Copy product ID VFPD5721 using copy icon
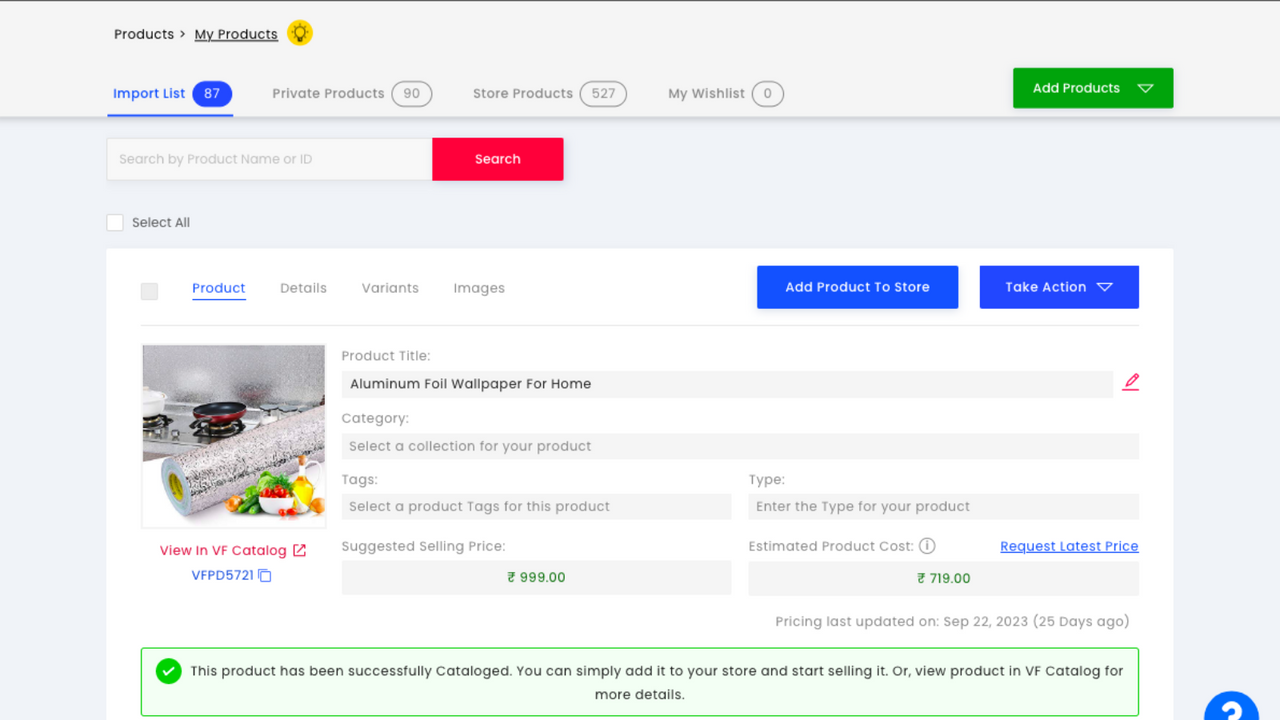The width and height of the screenshot is (1280, 720). 266,575
